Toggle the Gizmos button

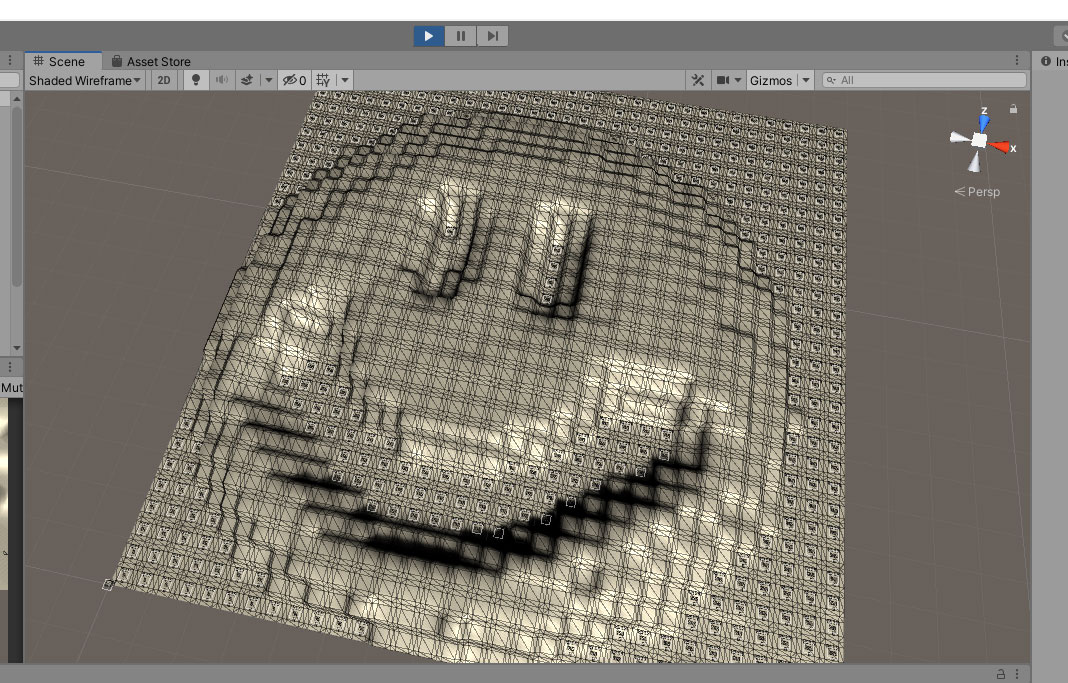(x=771, y=80)
